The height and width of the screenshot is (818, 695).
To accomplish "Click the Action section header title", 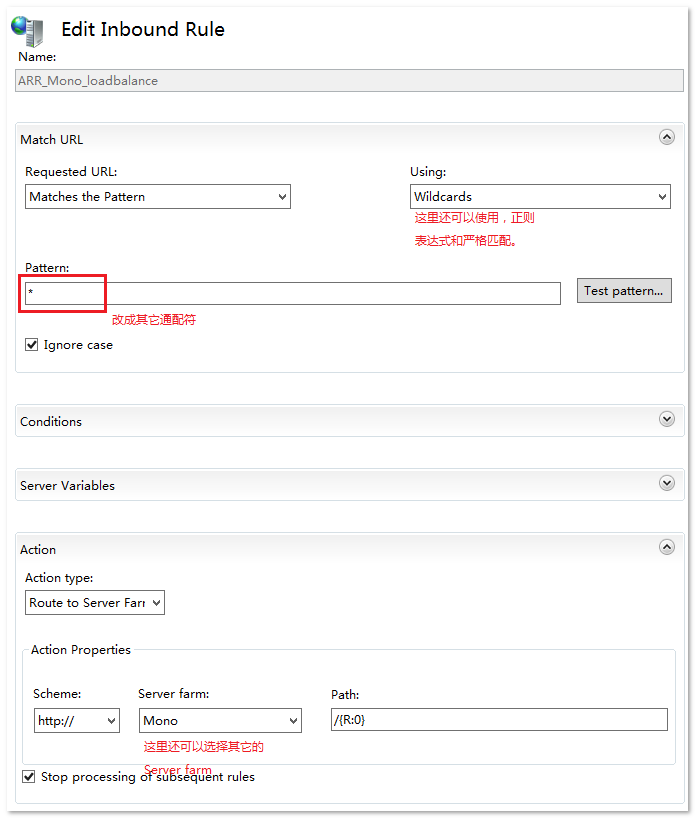I will coord(38,549).
